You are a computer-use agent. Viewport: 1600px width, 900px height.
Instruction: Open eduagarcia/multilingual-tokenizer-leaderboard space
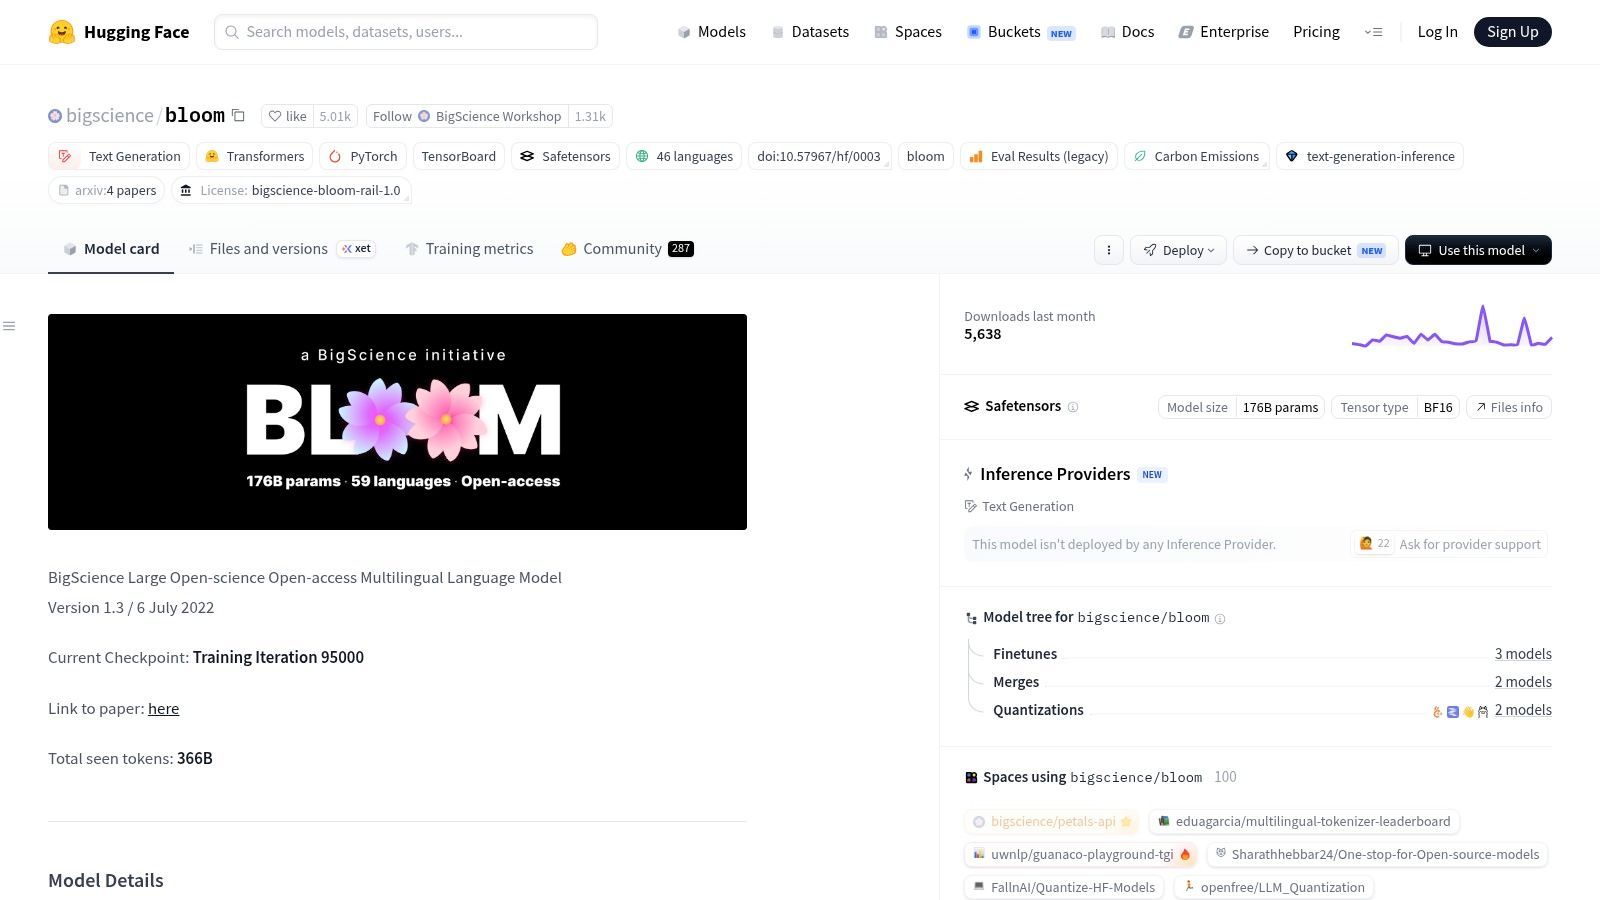point(1304,822)
